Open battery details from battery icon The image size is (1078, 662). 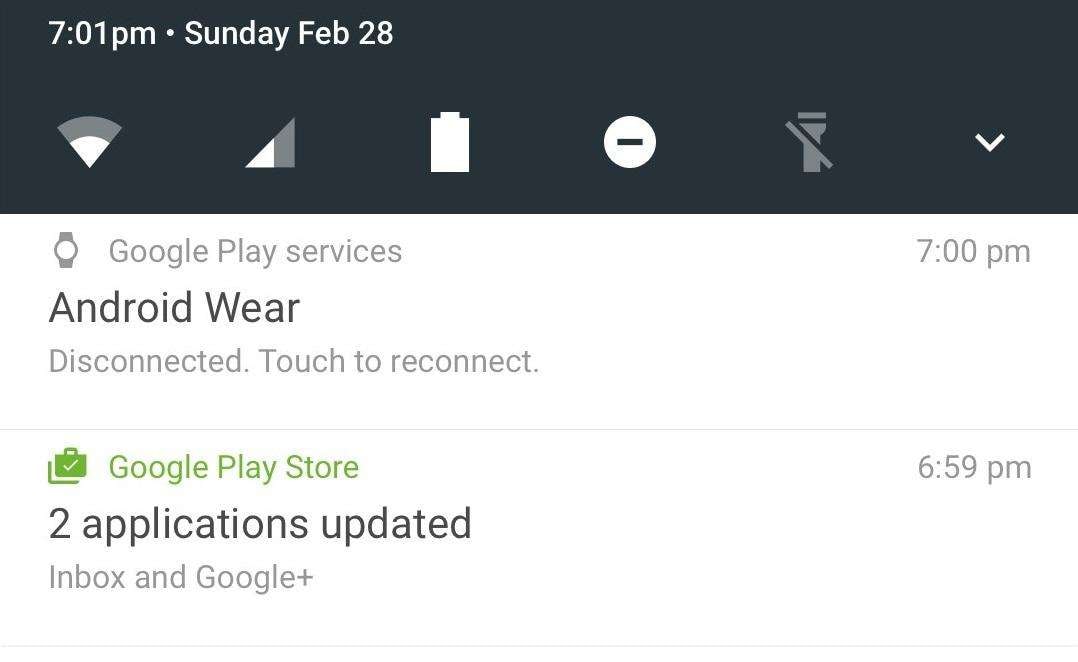pyautogui.click(x=450, y=142)
